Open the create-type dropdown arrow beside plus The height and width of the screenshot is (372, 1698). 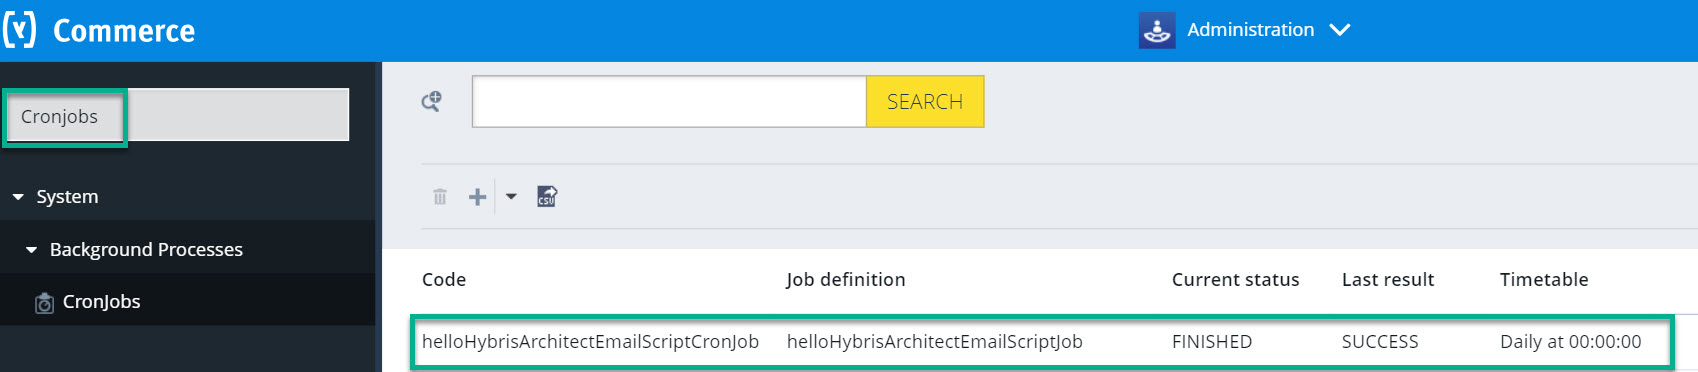tap(511, 197)
